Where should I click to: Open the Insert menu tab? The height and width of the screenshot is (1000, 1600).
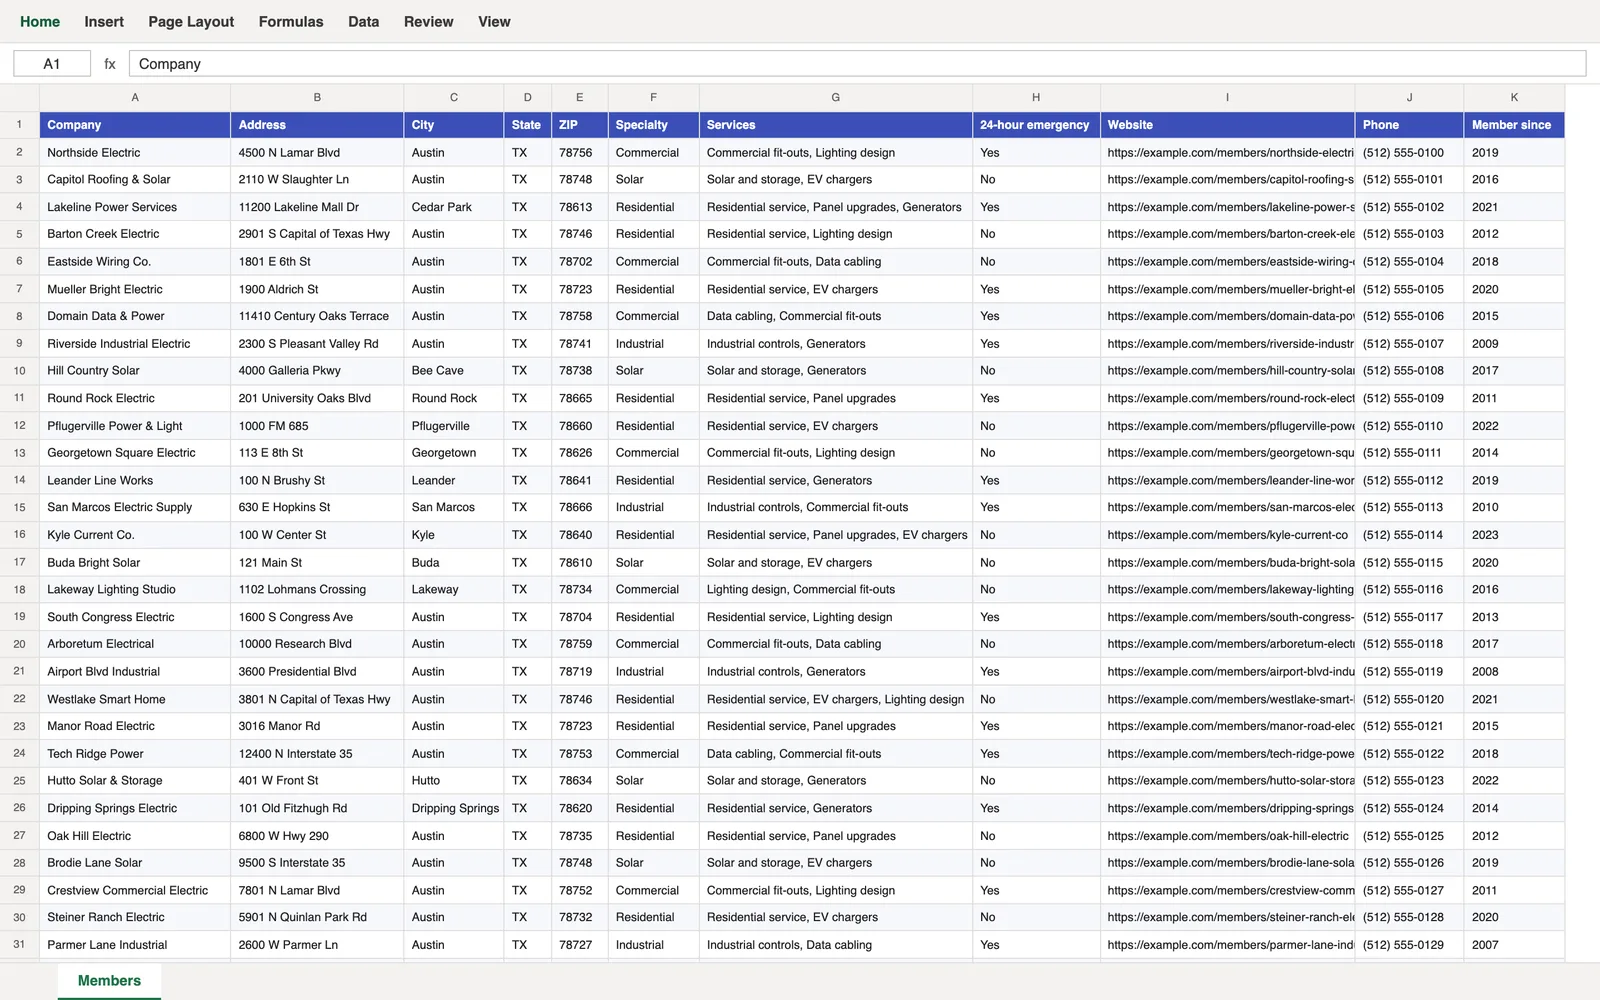[x=104, y=21]
